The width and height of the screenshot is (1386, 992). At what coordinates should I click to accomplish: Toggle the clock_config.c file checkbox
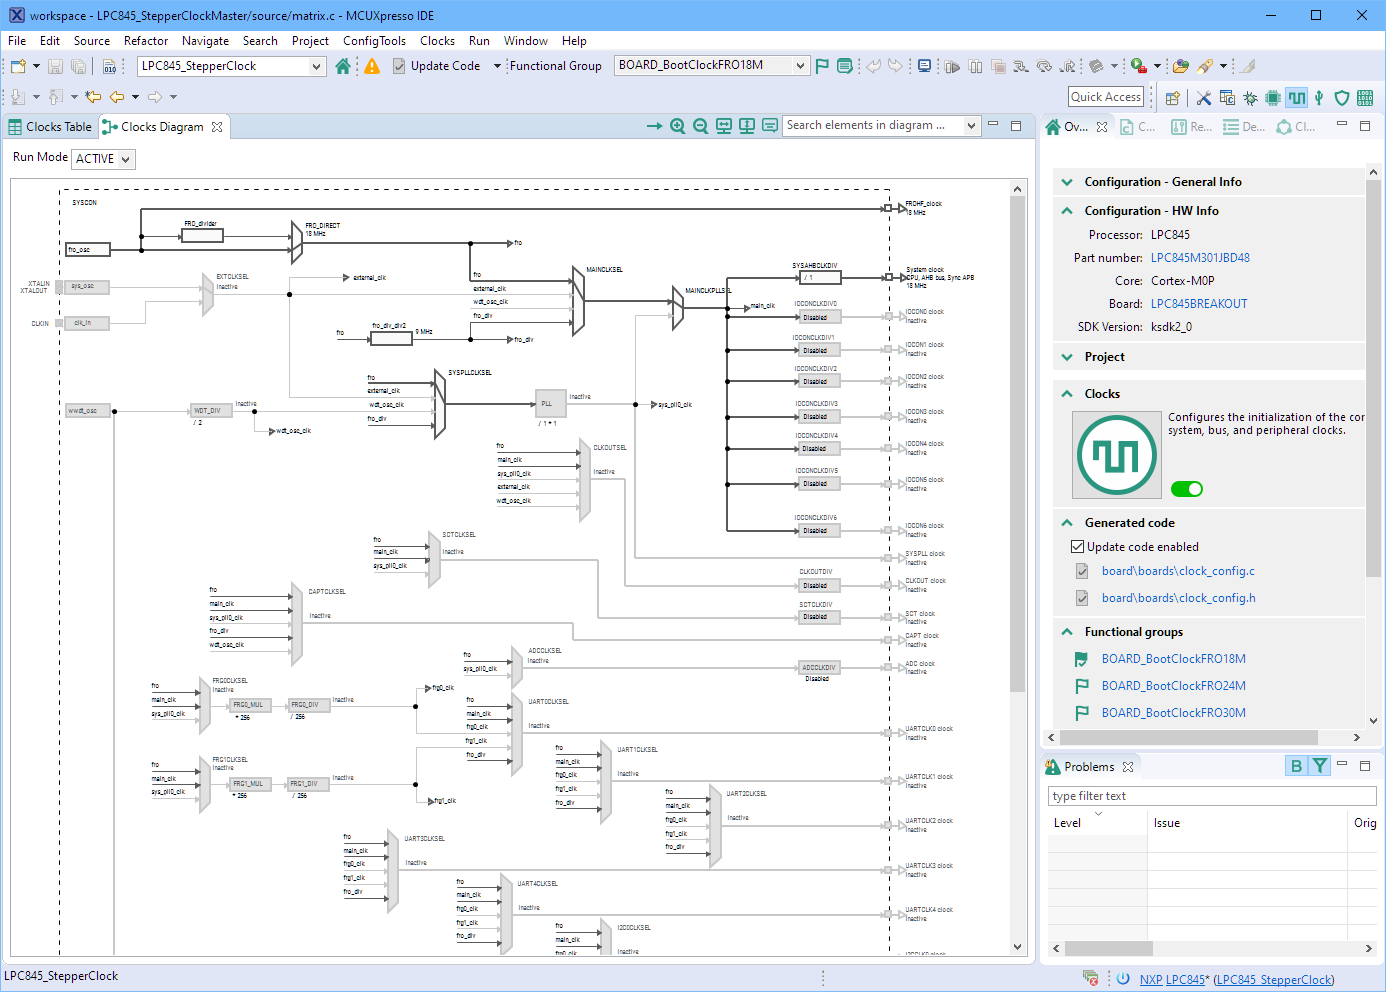(1082, 571)
